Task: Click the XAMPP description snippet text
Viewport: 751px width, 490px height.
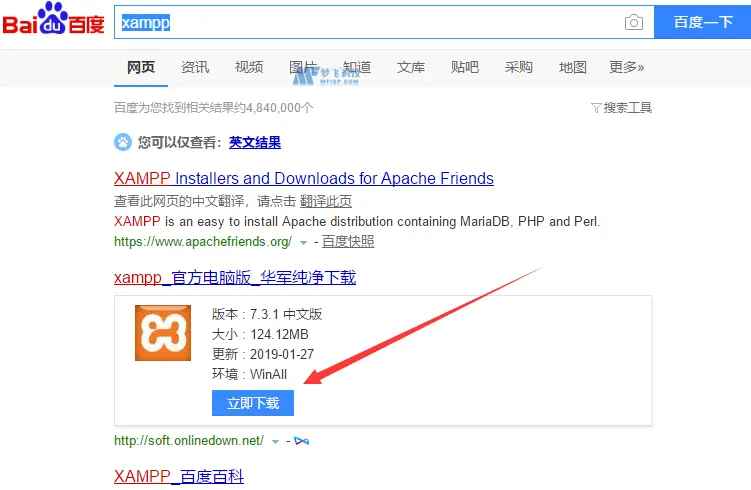Action: click(357, 221)
